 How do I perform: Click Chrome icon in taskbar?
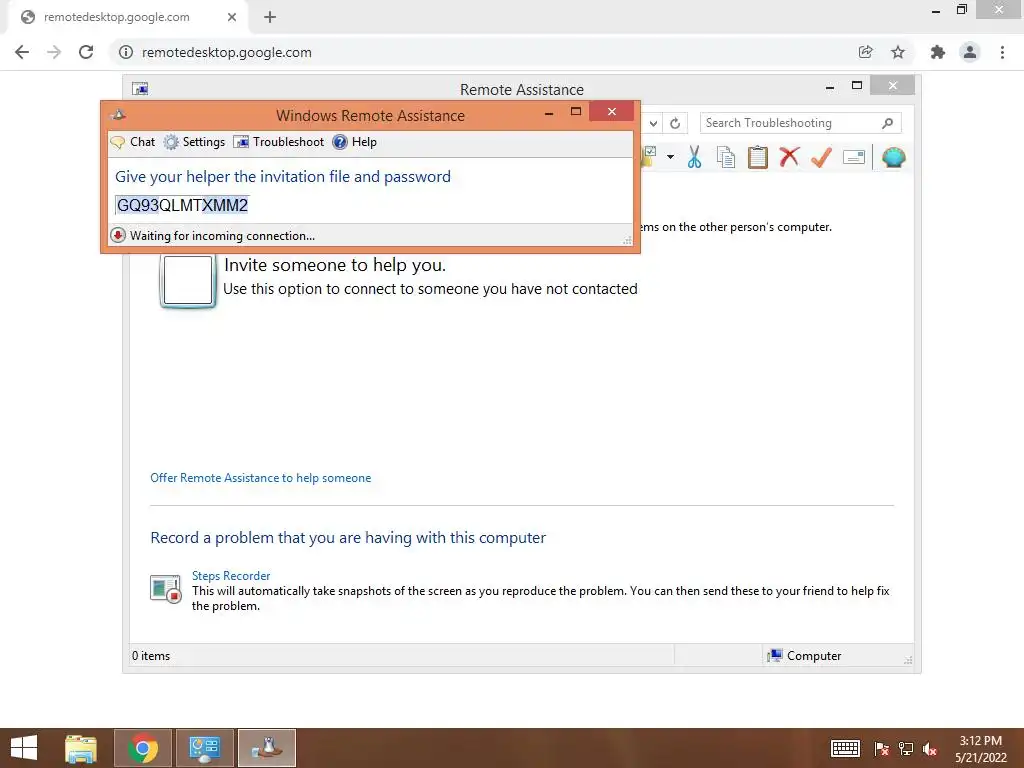pyautogui.click(x=143, y=748)
